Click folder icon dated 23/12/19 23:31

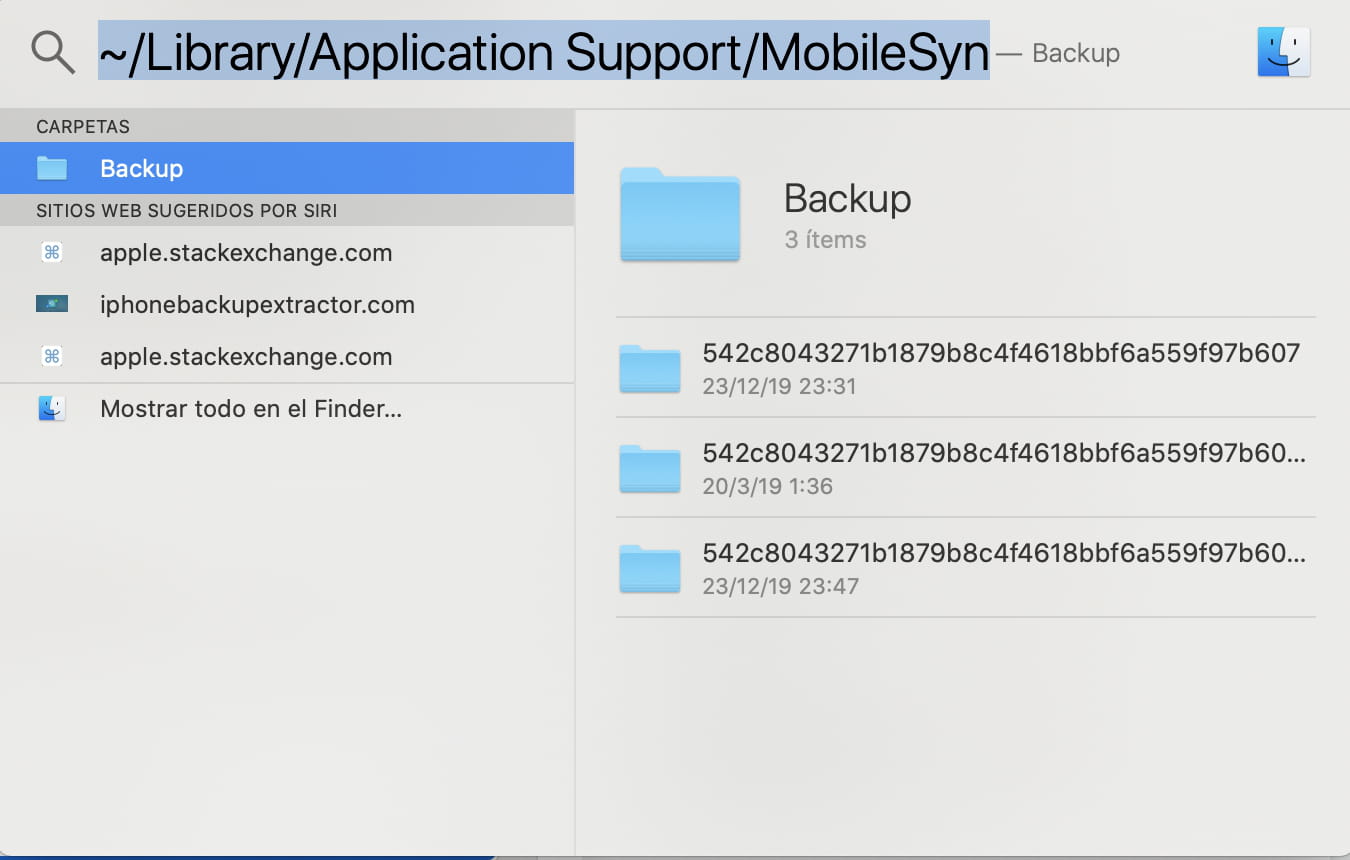pos(650,368)
